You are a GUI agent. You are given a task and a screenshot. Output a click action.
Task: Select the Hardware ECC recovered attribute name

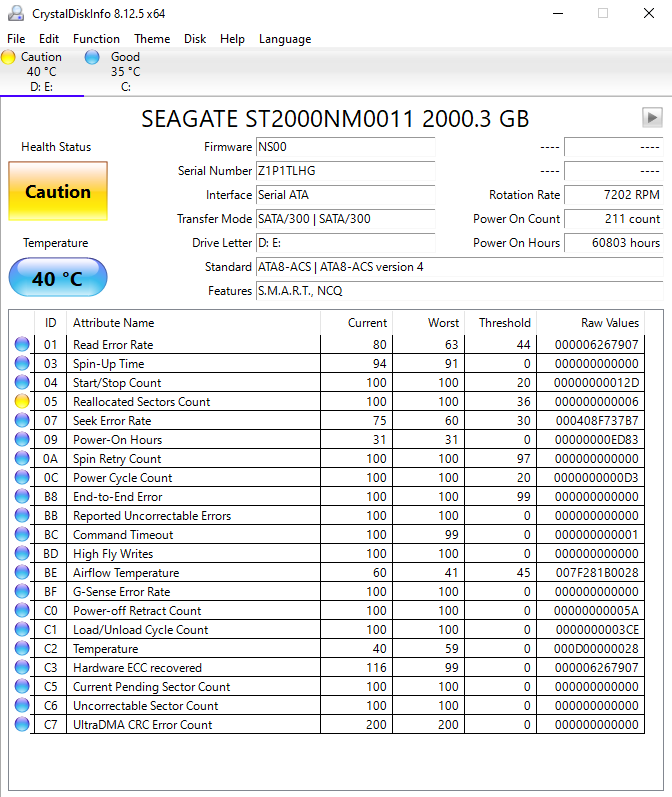[x=137, y=667]
